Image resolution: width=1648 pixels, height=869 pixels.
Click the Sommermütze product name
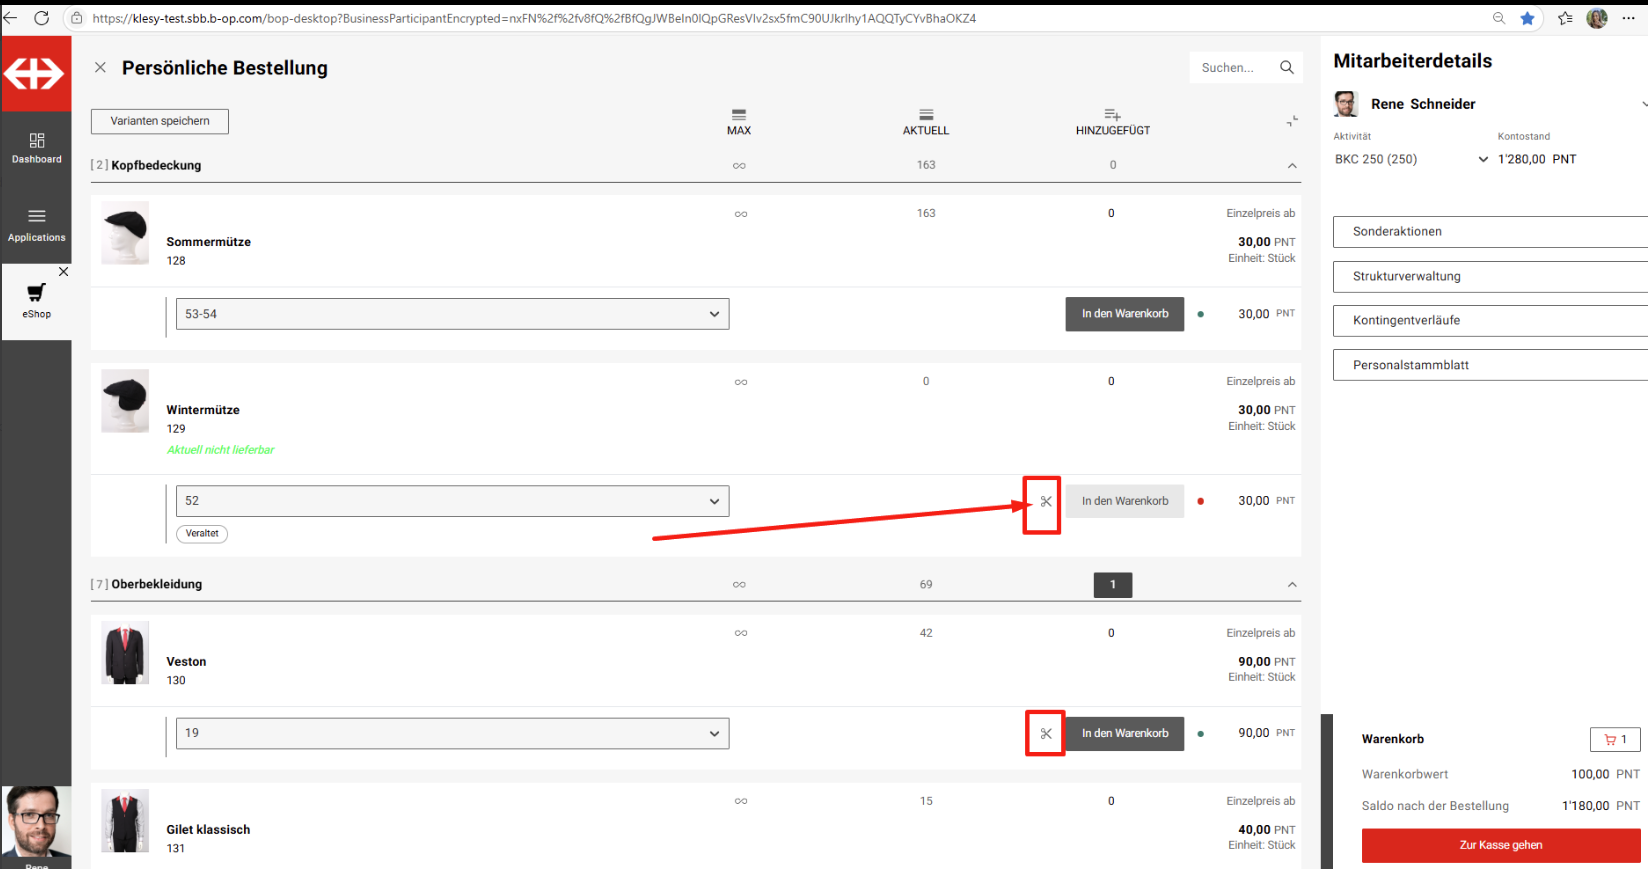click(x=208, y=242)
